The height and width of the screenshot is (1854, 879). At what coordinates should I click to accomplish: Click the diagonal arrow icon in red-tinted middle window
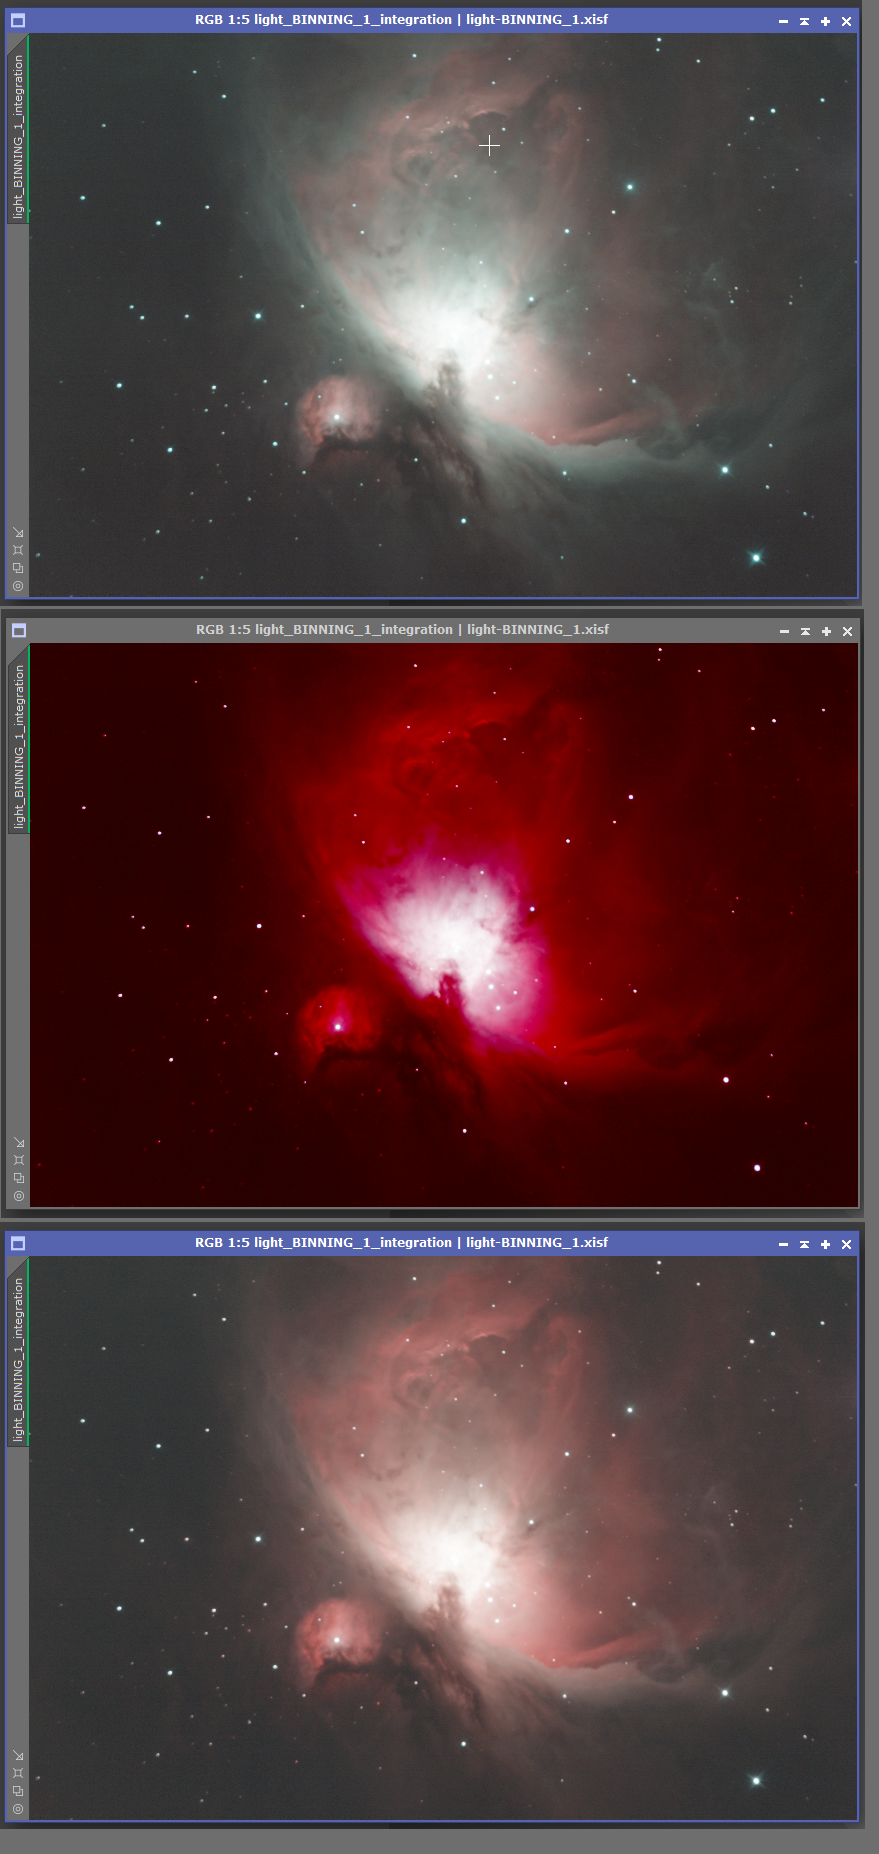19,1142
